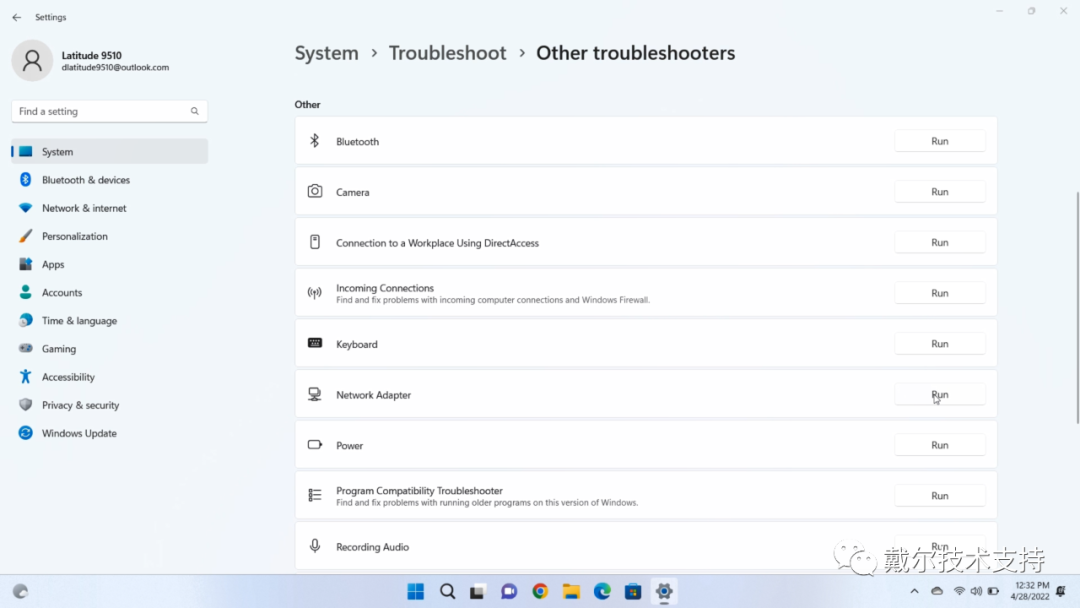Screen dimensions: 1080x608
Task: Open Accounts settings
Action: pyautogui.click(x=110, y=293)
